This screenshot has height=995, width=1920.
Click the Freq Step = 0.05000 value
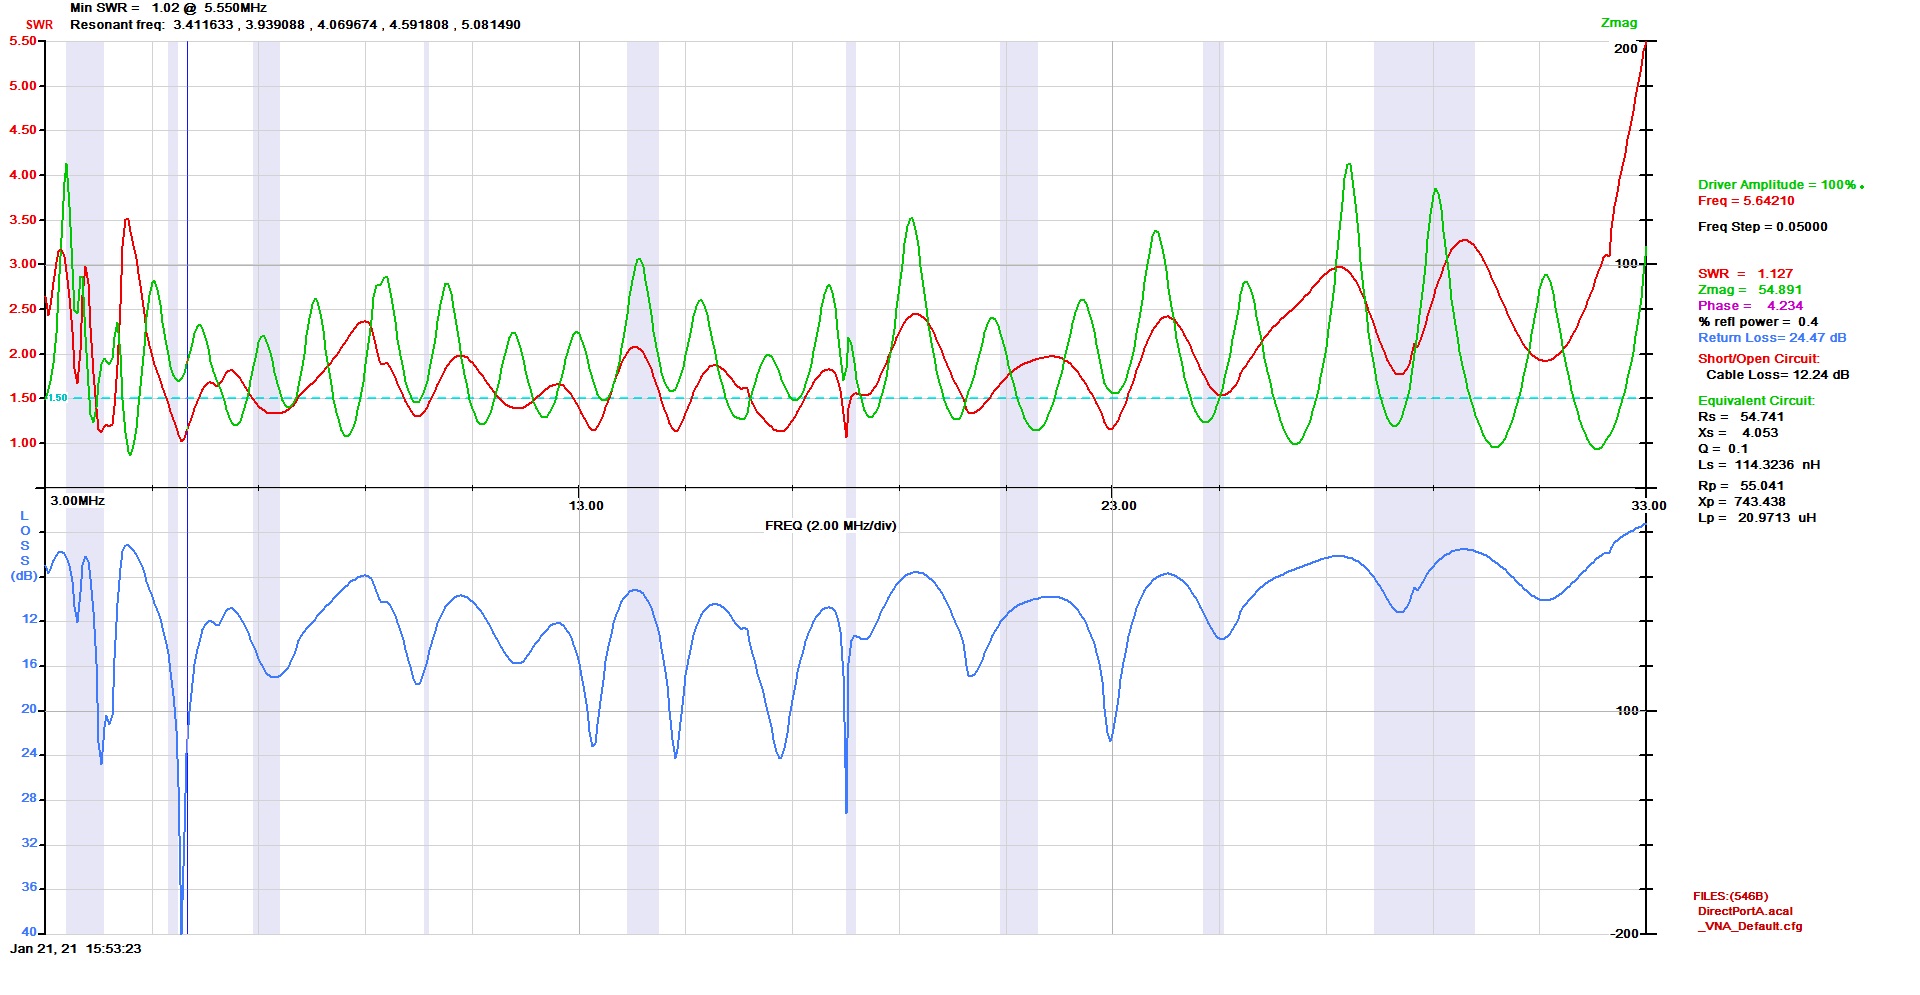(x=1762, y=227)
